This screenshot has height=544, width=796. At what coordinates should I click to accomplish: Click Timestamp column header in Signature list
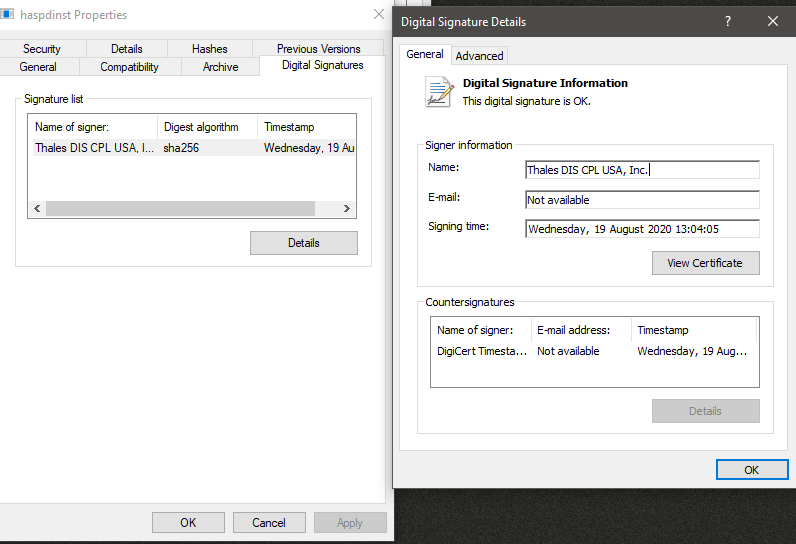tap(307, 127)
